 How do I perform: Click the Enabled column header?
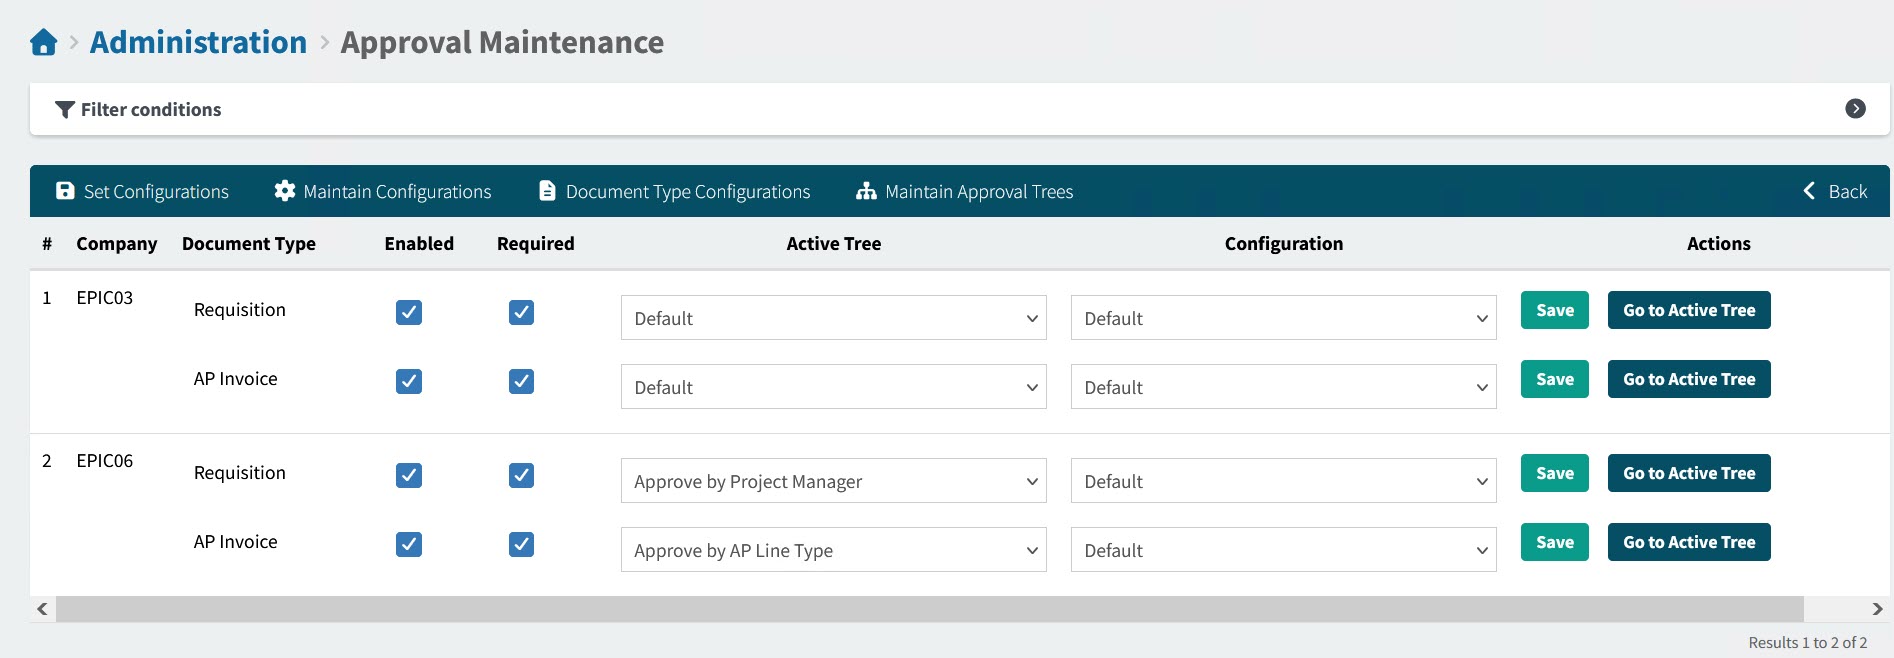419,243
